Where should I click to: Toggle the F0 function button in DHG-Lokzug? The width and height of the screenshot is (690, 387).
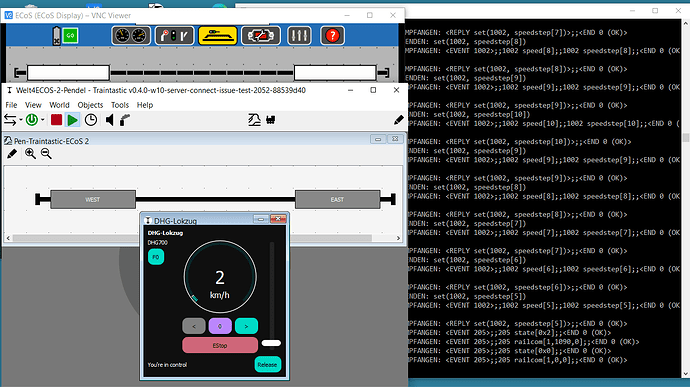coord(156,257)
